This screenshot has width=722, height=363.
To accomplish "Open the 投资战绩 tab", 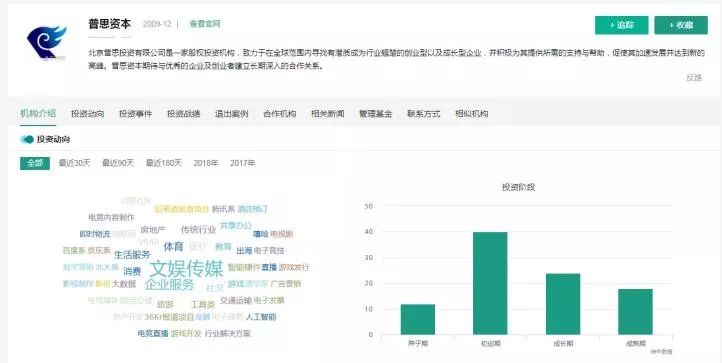I will (x=183, y=113).
